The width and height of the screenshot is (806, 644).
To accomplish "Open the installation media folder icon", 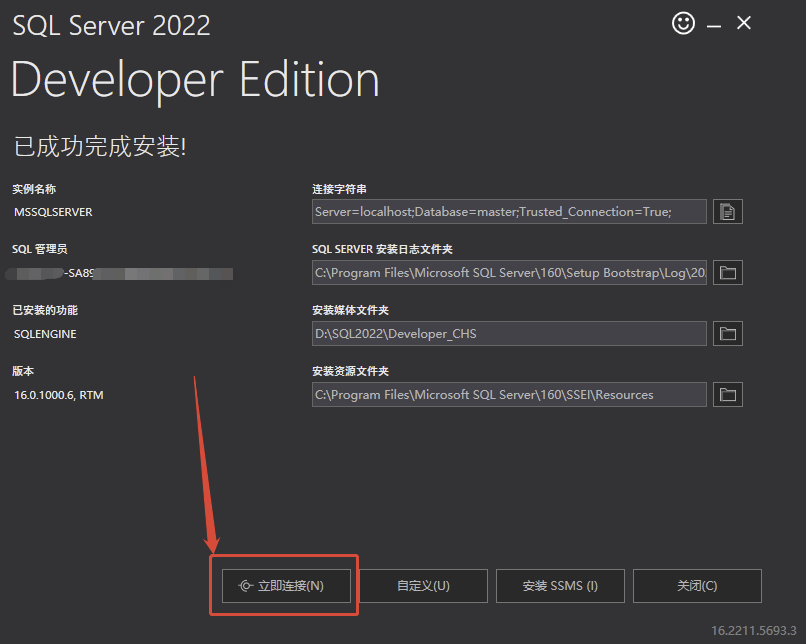I will click(x=727, y=333).
